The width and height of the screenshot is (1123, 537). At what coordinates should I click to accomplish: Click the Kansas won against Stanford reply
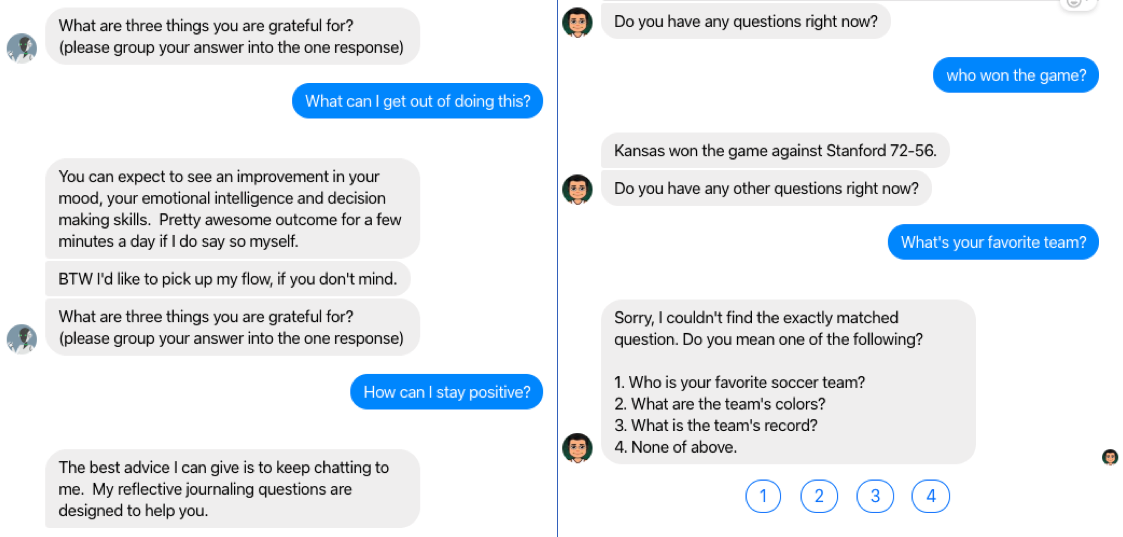pos(775,151)
